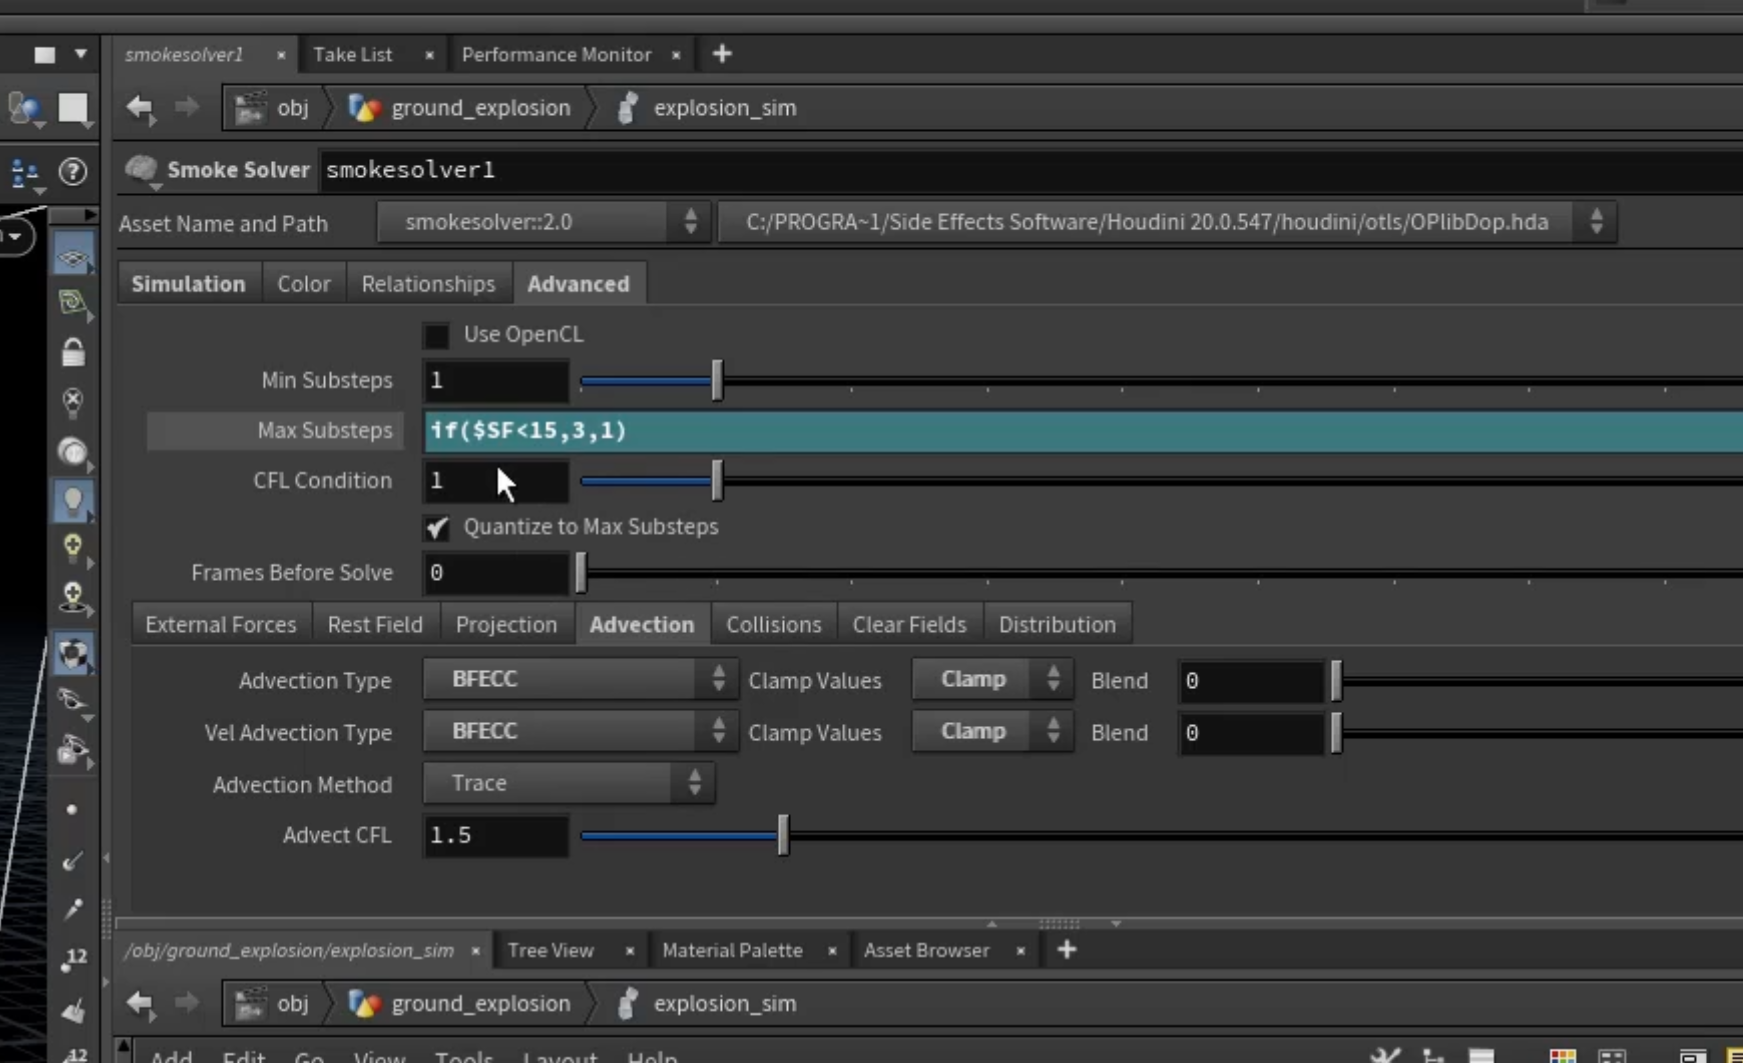Click ground_explosion icon in lower path bar
The image size is (1743, 1063).
point(365,1003)
